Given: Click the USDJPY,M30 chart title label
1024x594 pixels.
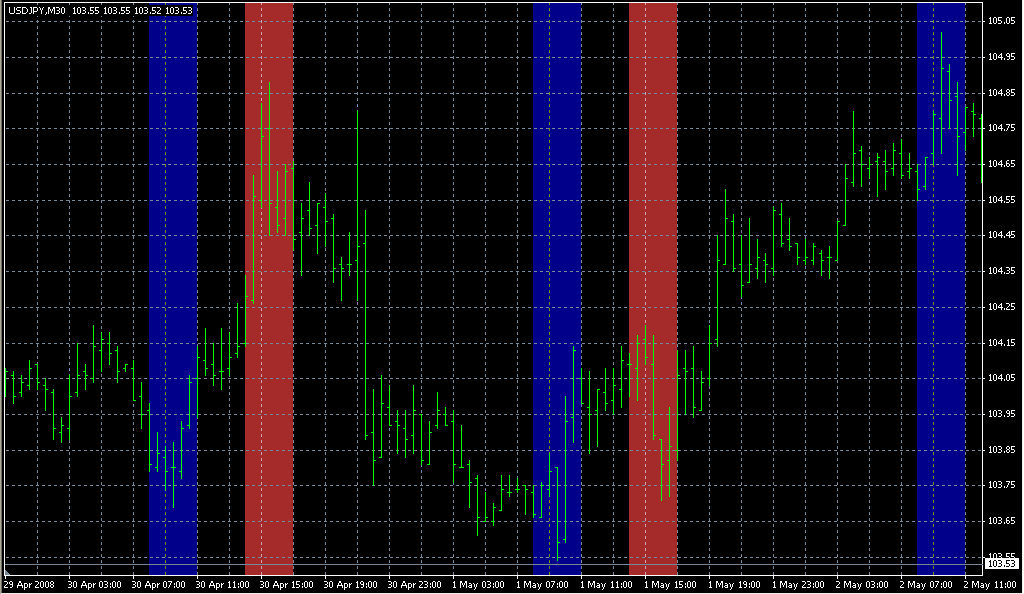Looking at the screenshot, I should [x=36, y=10].
